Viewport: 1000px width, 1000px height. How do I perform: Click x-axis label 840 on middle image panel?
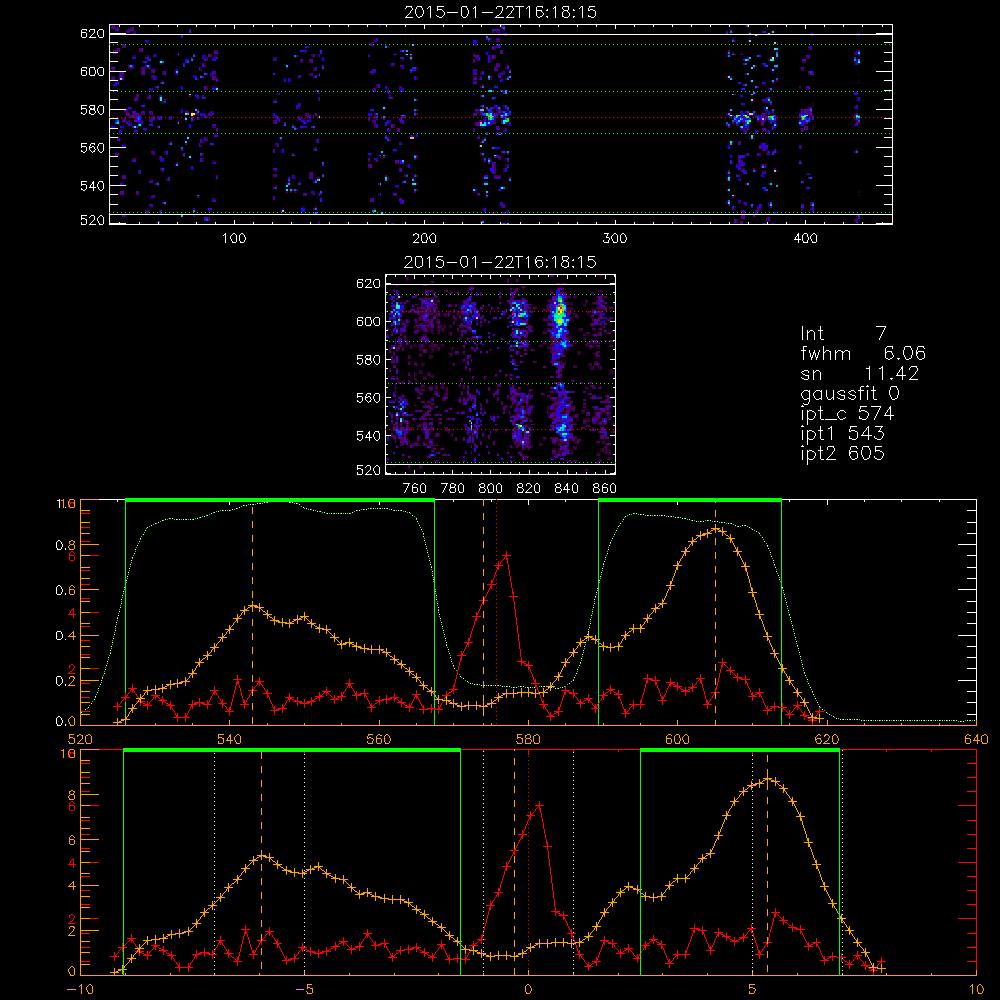click(x=566, y=489)
